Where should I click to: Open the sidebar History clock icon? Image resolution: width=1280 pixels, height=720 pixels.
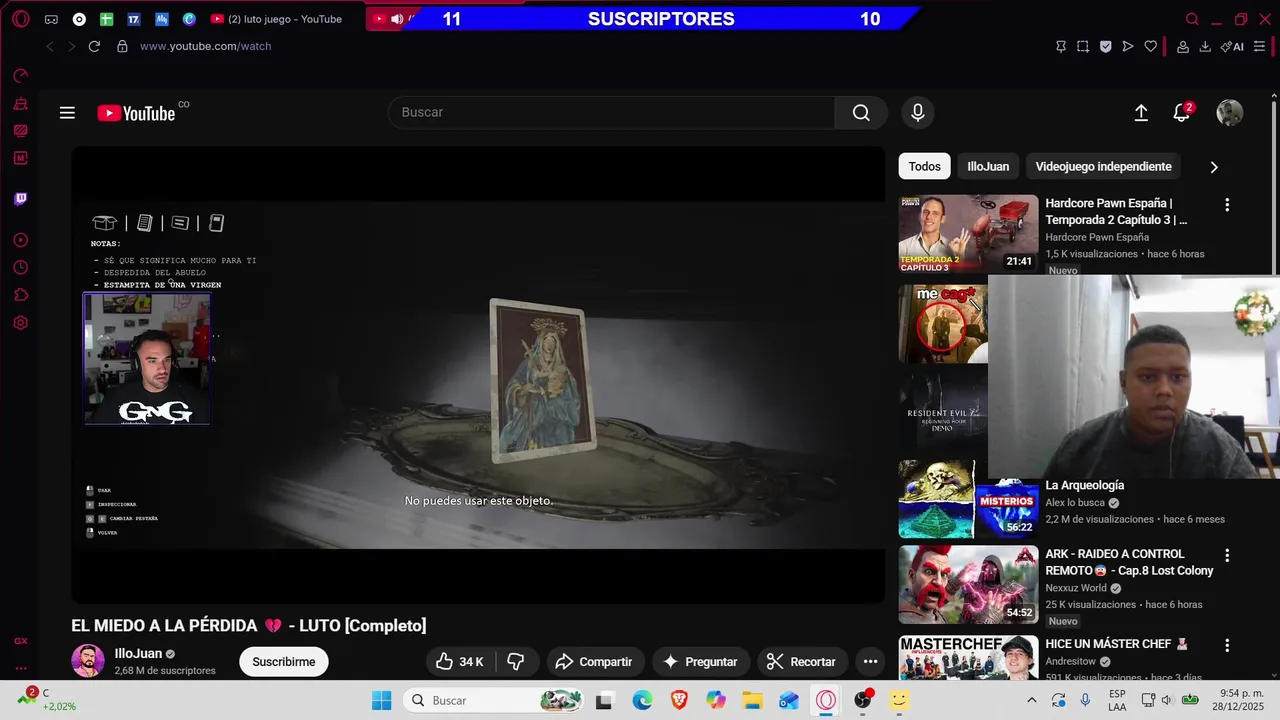click(x=21, y=268)
